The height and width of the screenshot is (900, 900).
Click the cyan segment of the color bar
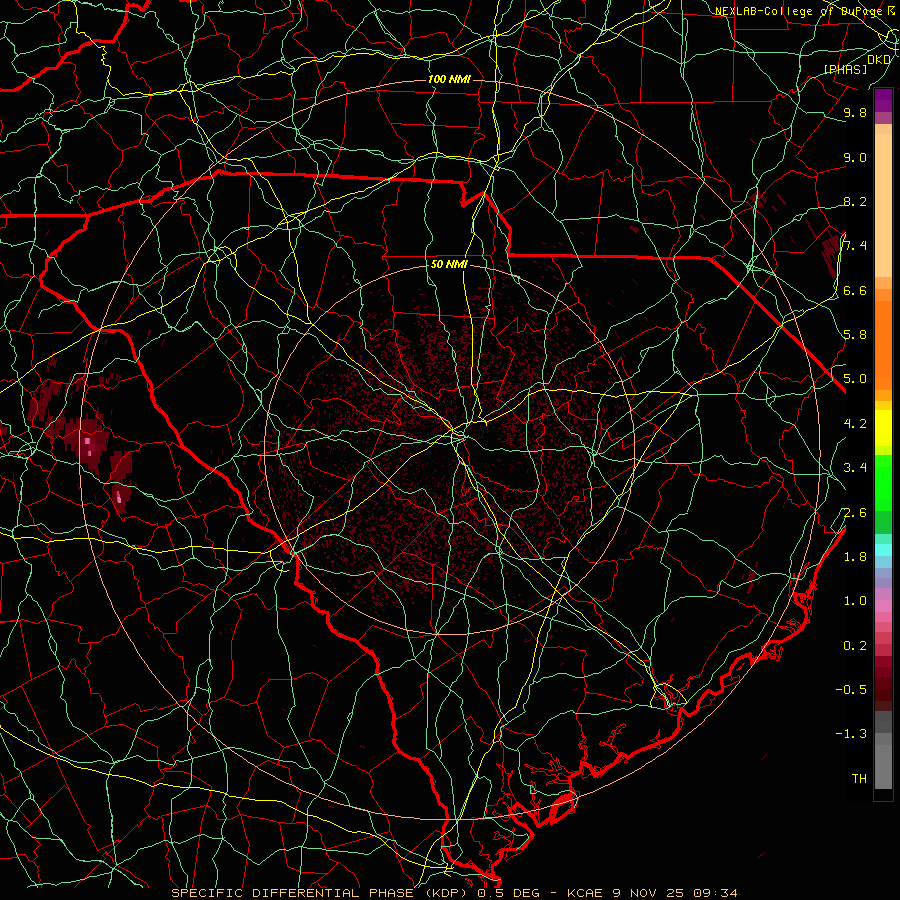[883, 550]
